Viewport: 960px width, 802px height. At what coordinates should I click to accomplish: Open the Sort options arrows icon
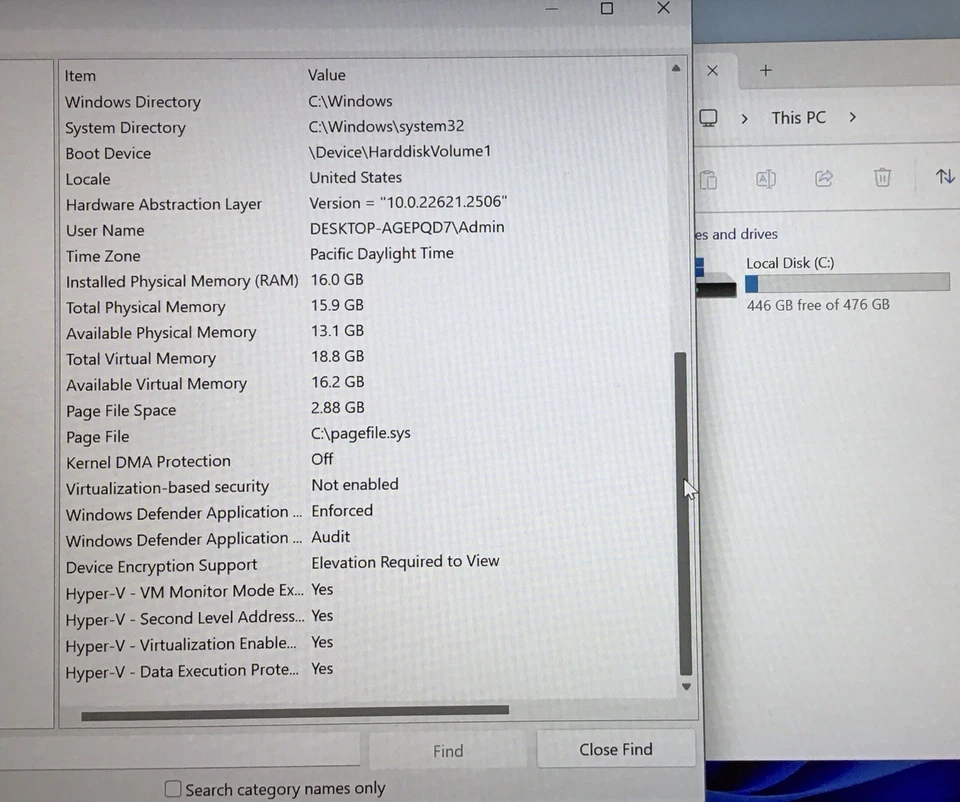coord(944,177)
